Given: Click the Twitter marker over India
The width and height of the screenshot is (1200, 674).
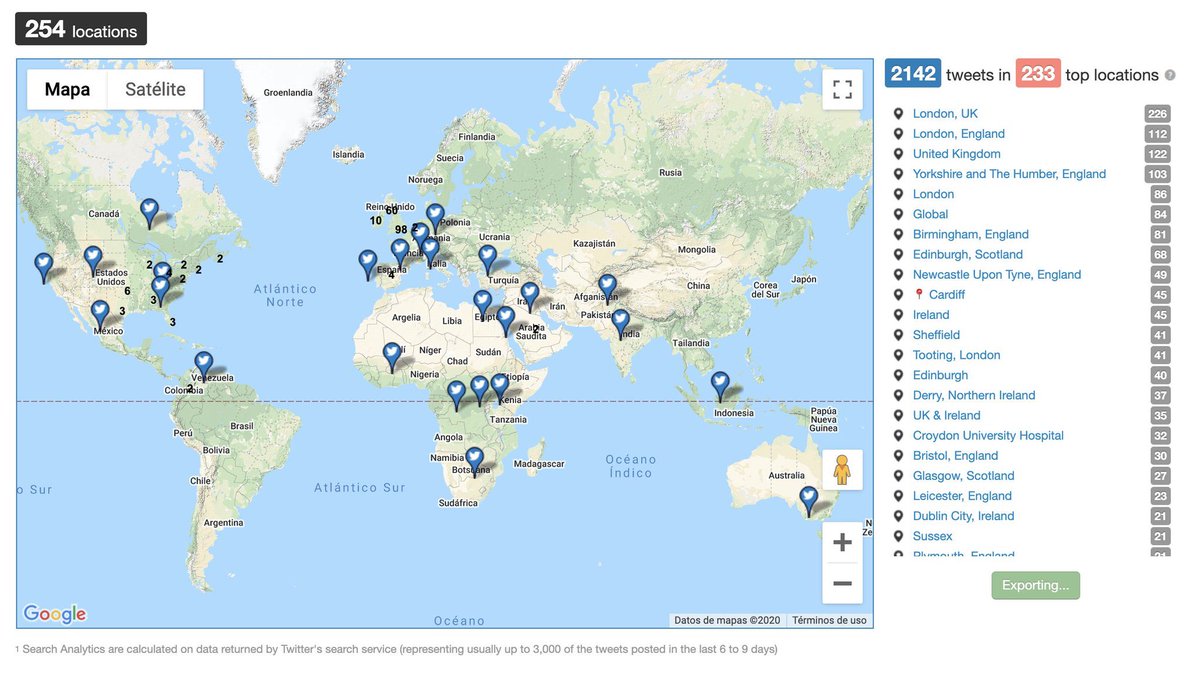Looking at the screenshot, I should coord(621,323).
